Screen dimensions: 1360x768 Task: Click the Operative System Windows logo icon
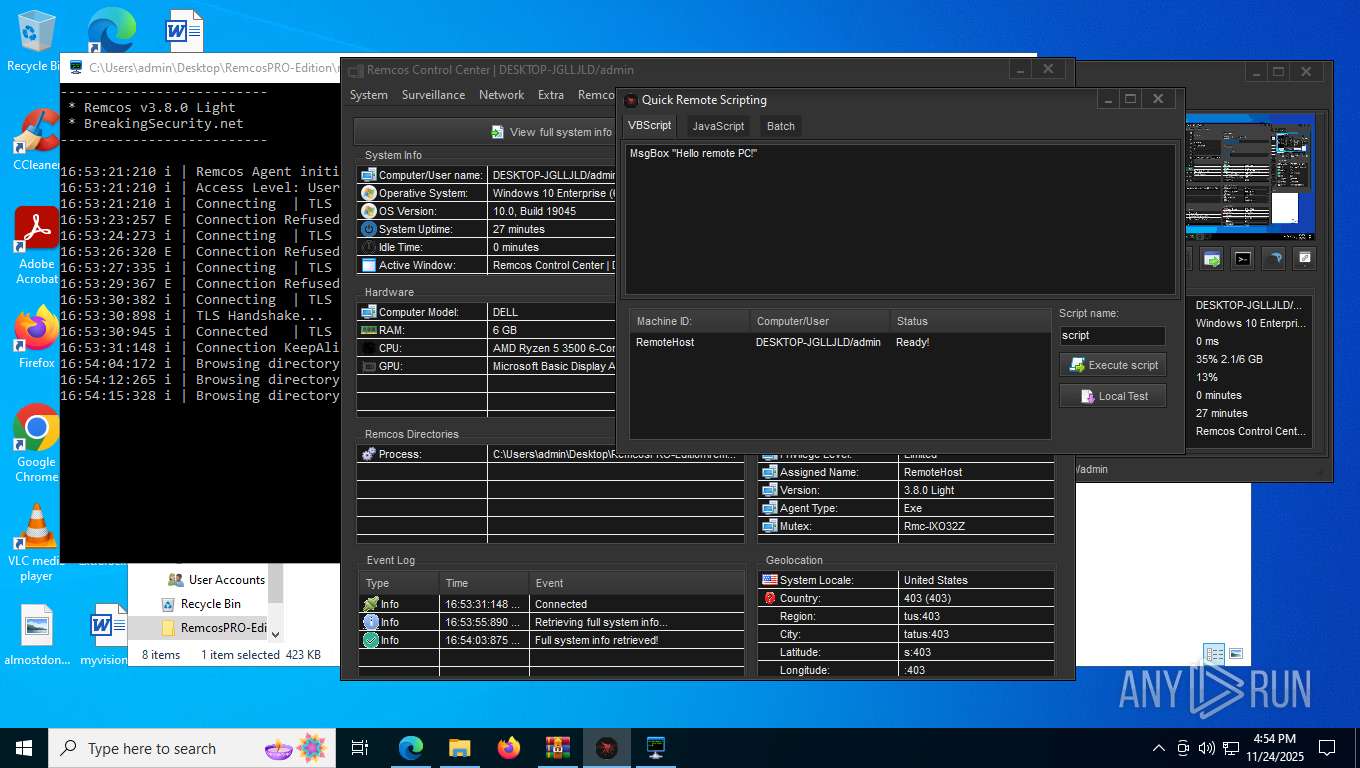369,193
